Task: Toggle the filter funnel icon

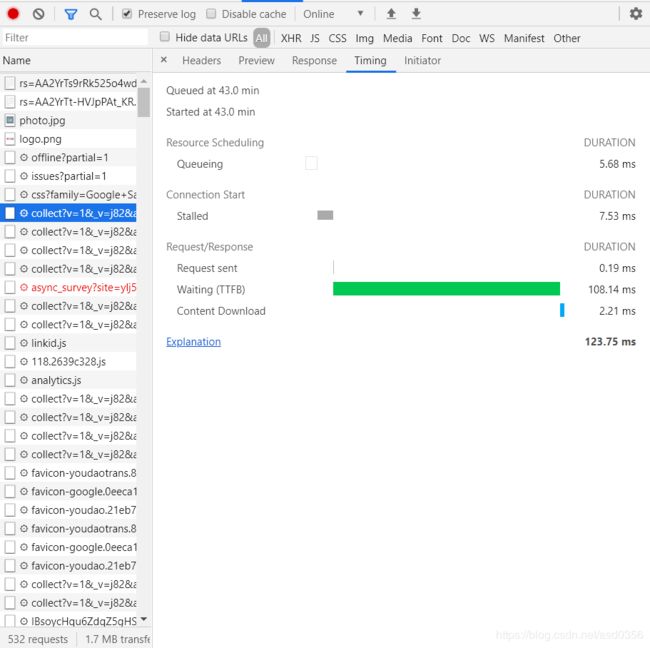Action: tap(71, 15)
